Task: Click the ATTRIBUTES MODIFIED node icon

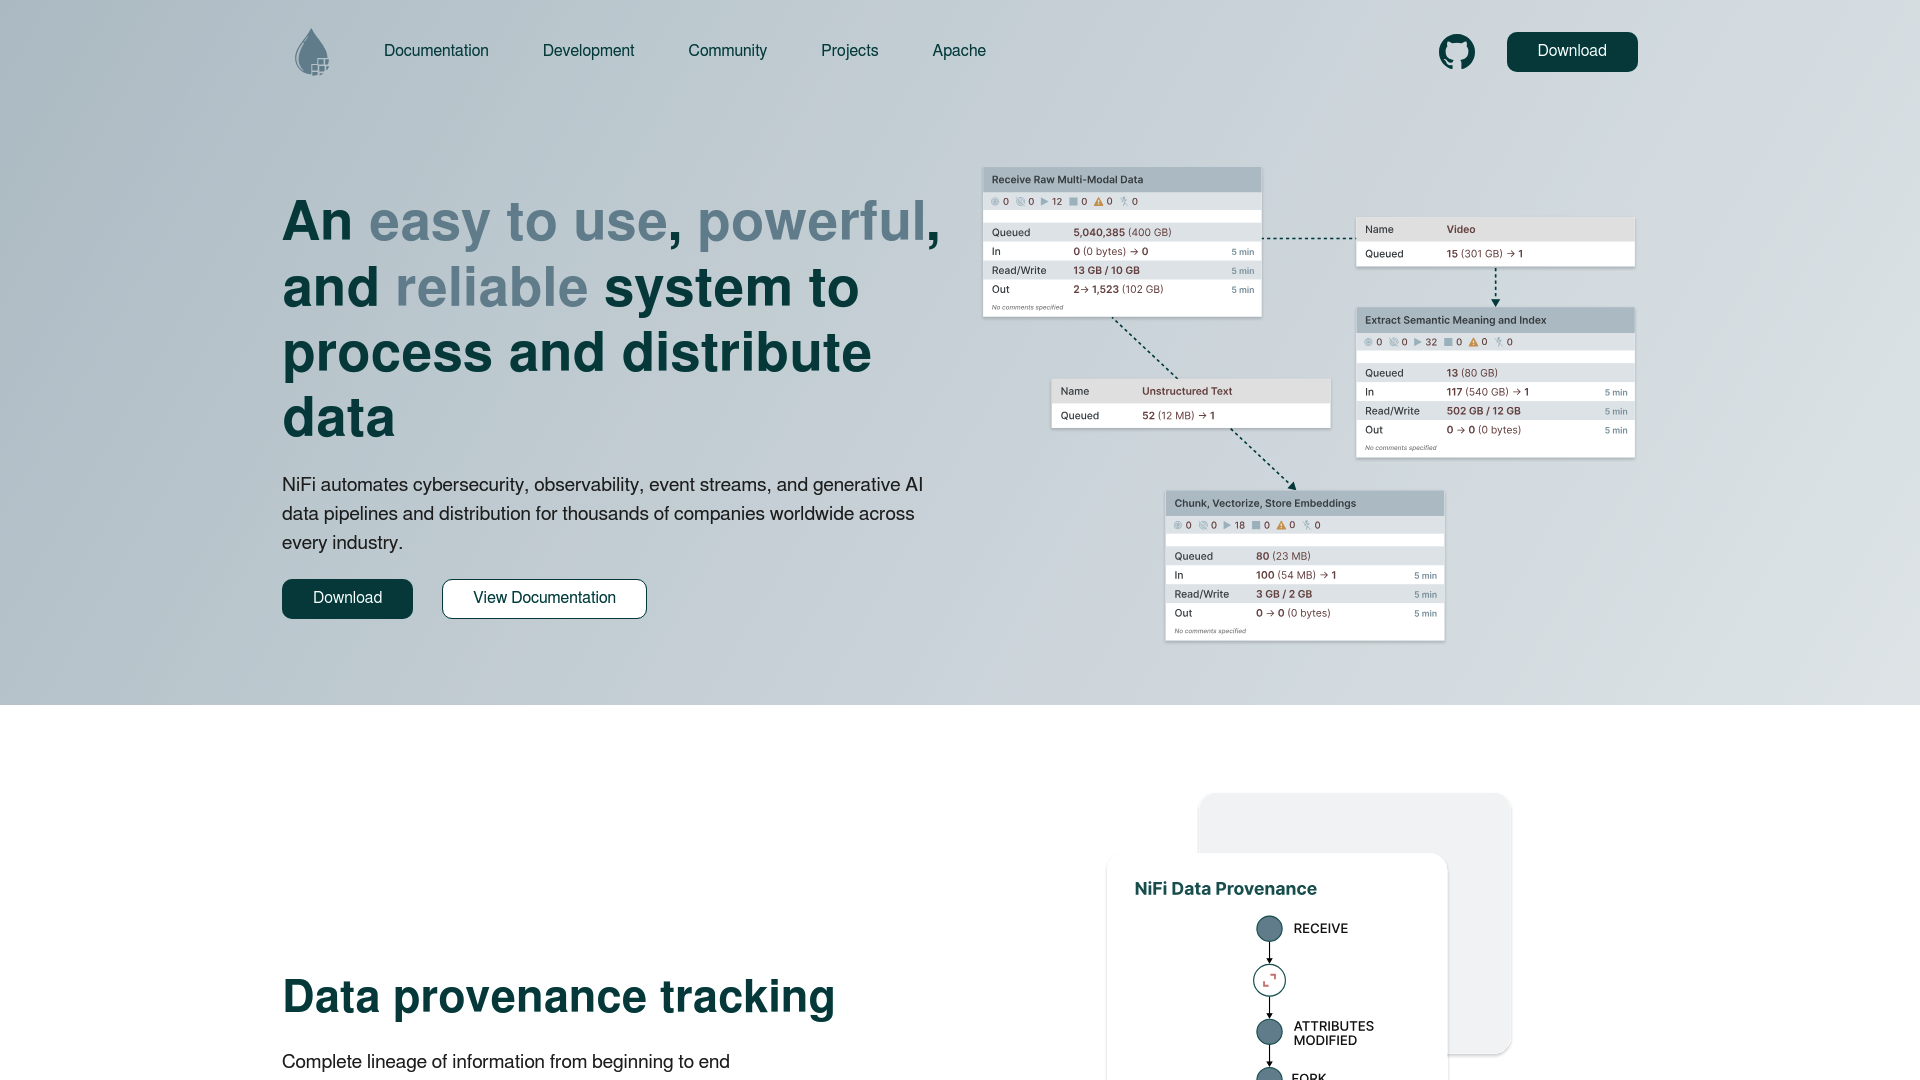Action: point(1266,1033)
